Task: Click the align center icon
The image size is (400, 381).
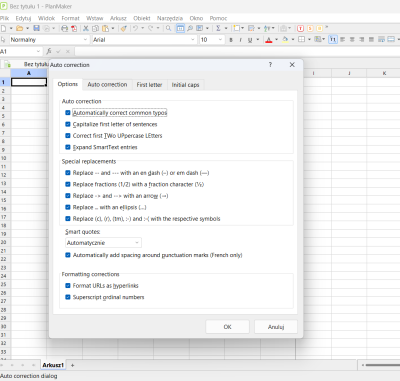Action: [352, 40]
